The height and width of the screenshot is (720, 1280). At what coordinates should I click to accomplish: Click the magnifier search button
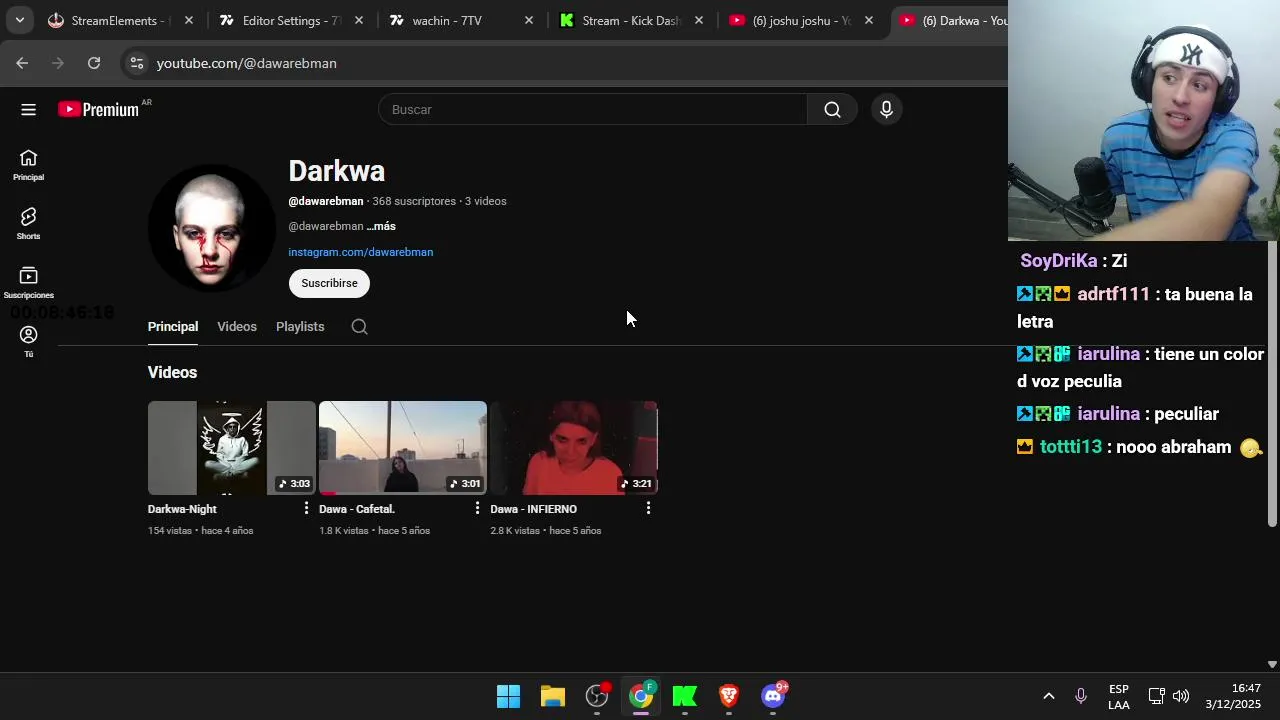pos(832,110)
